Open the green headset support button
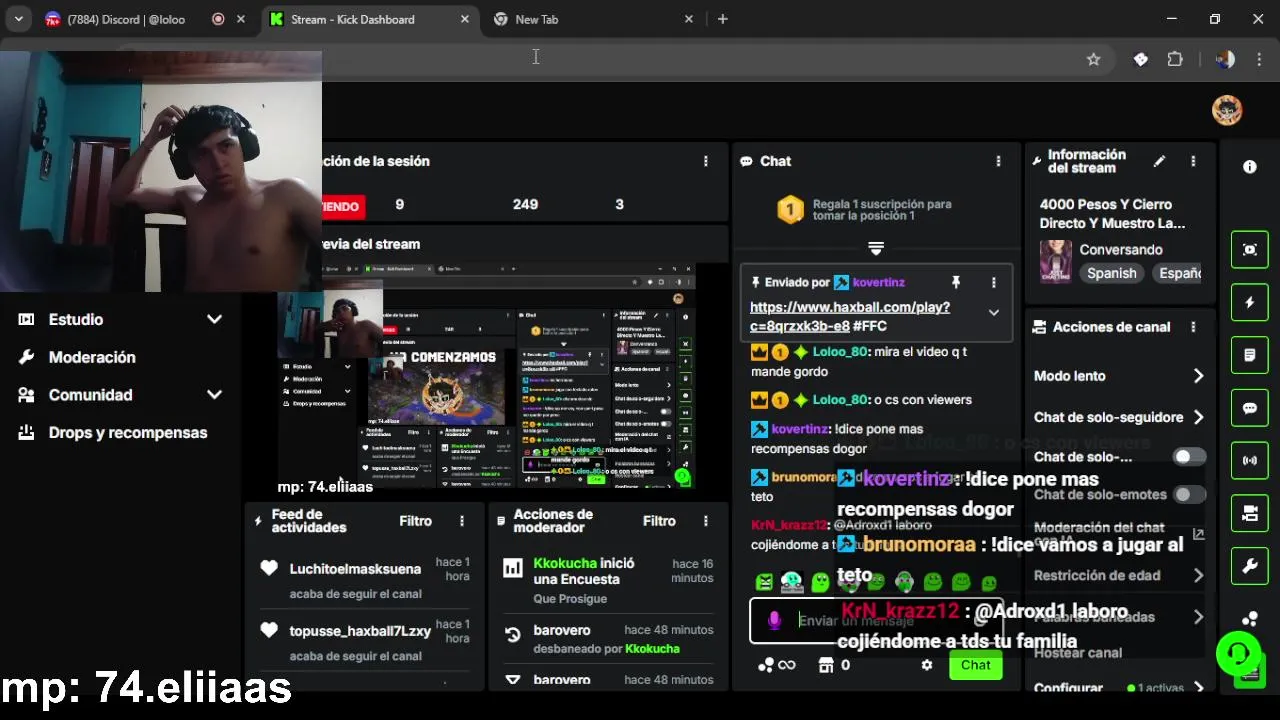This screenshot has height=720, width=1280. 1238,654
